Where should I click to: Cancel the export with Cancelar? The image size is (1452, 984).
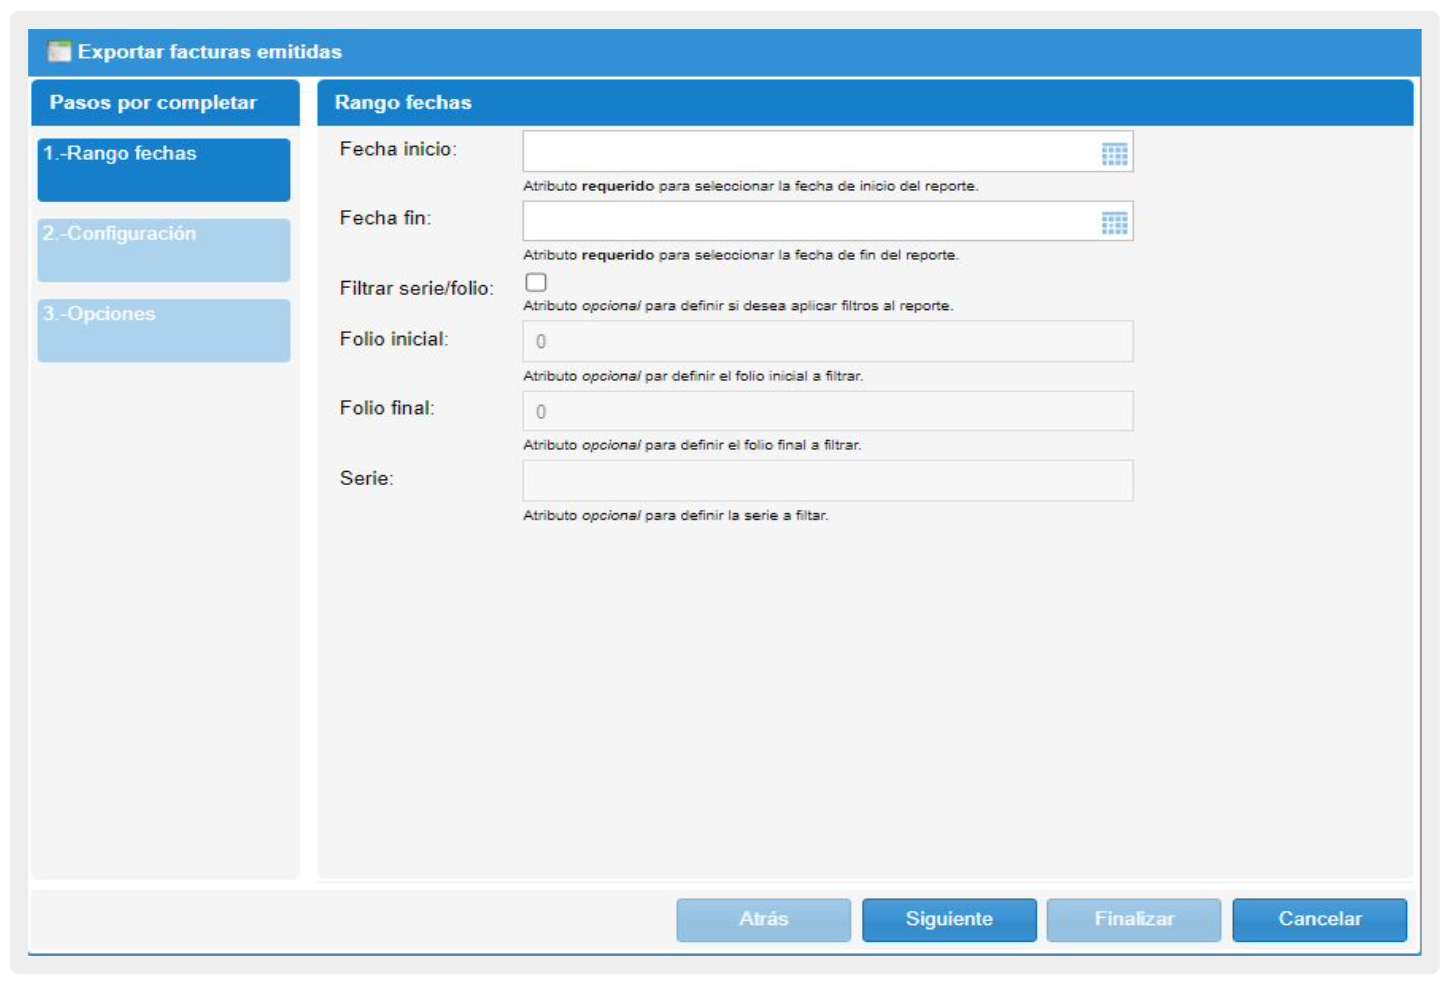point(1319,919)
